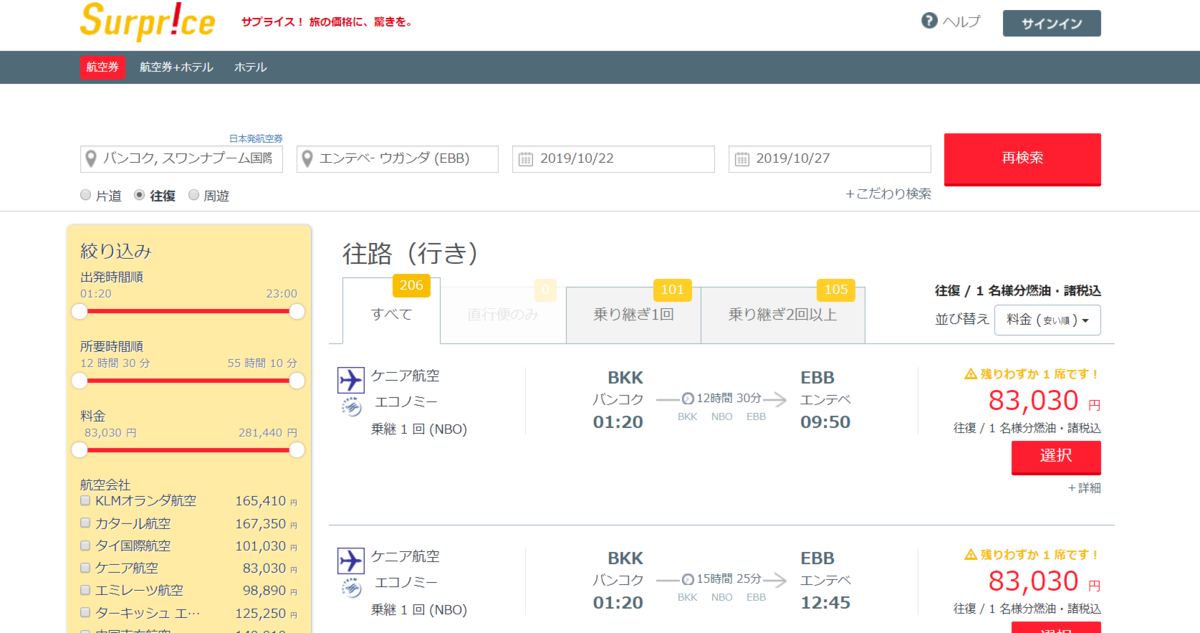
Task: Click the help question mark icon
Action: [x=929, y=21]
